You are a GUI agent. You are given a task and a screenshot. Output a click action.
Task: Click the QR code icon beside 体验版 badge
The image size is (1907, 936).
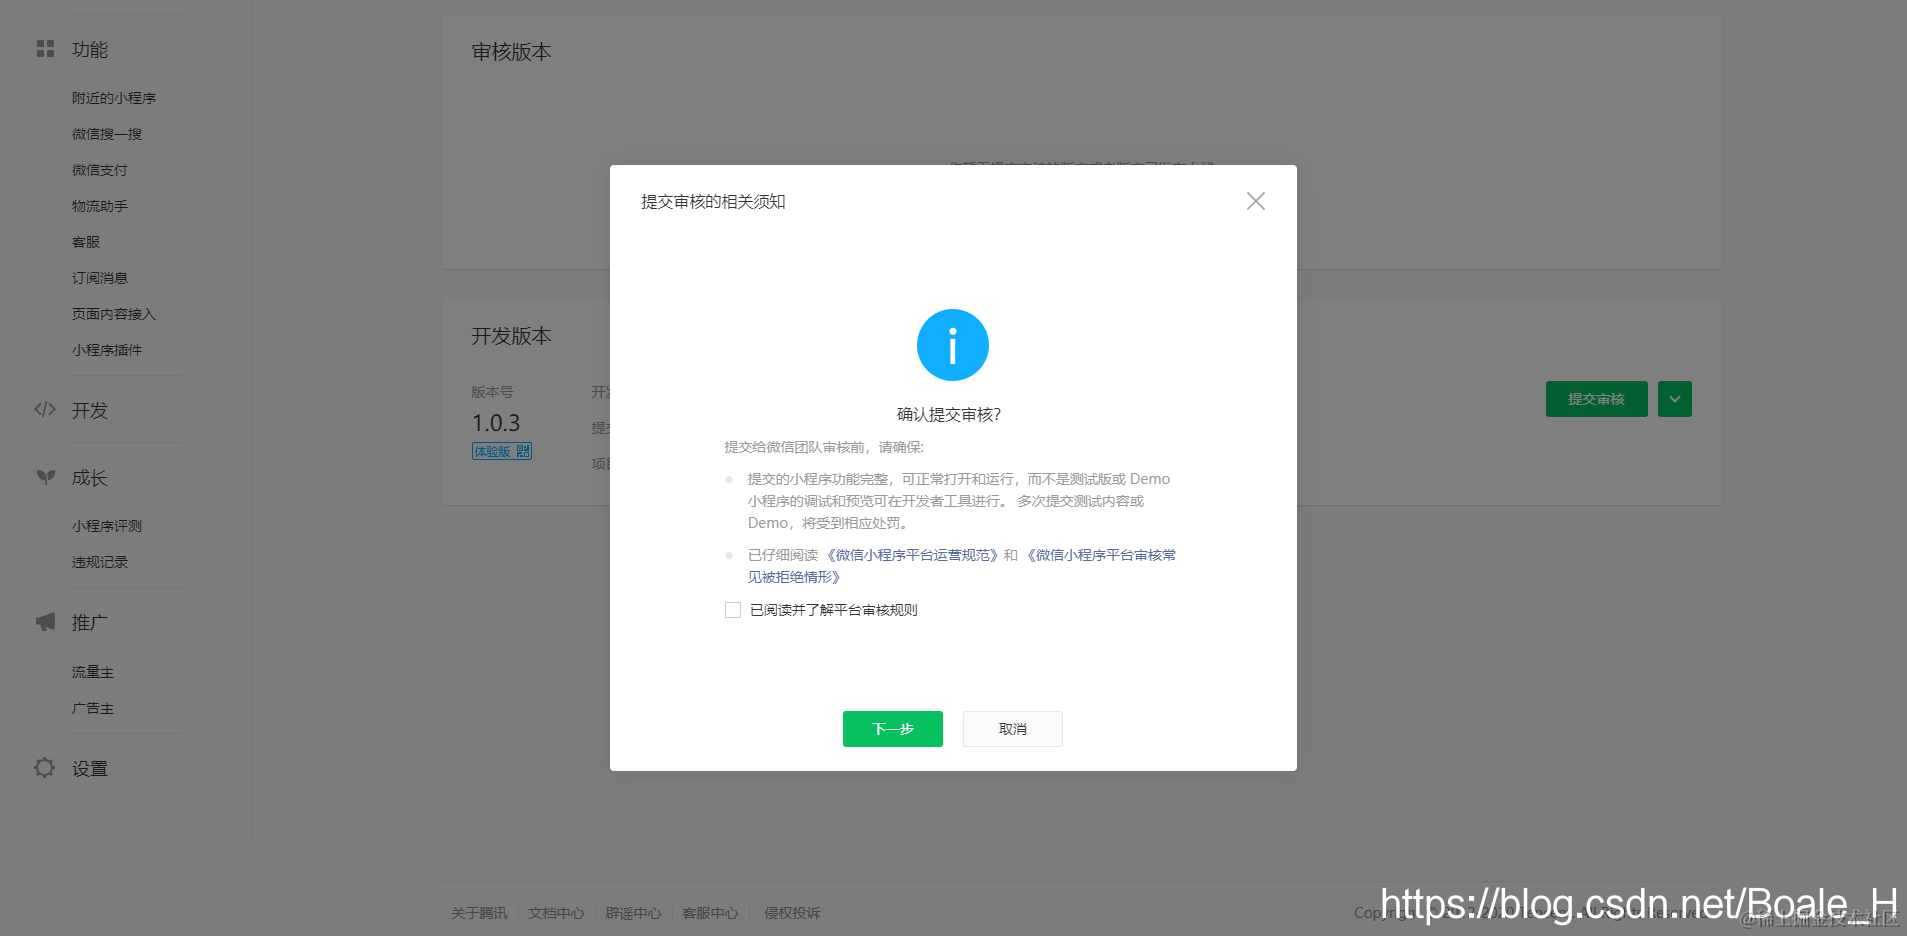[x=524, y=450]
